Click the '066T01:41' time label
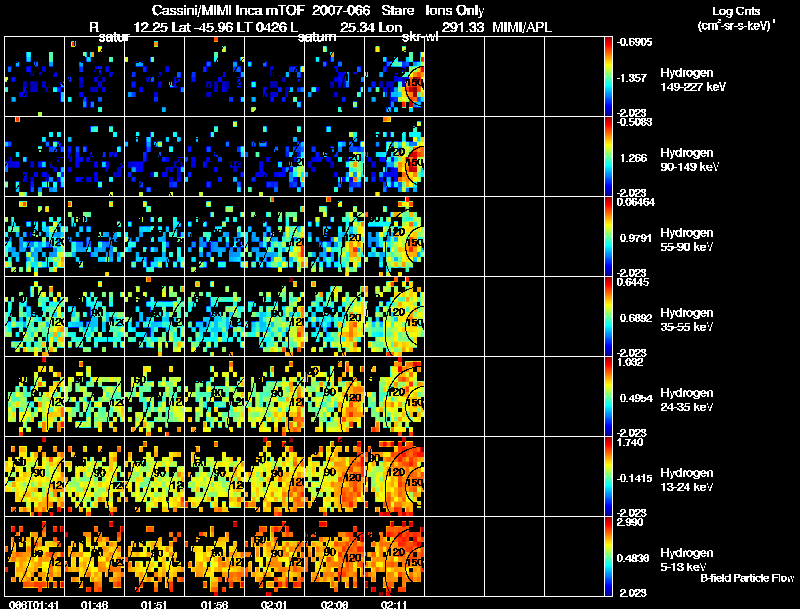Viewport: 800px width, 609px height. point(34,605)
